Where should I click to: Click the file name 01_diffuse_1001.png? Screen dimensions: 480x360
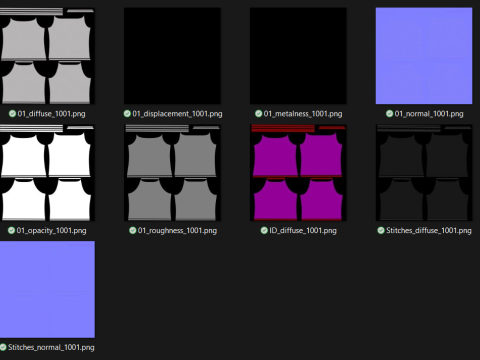click(51, 114)
